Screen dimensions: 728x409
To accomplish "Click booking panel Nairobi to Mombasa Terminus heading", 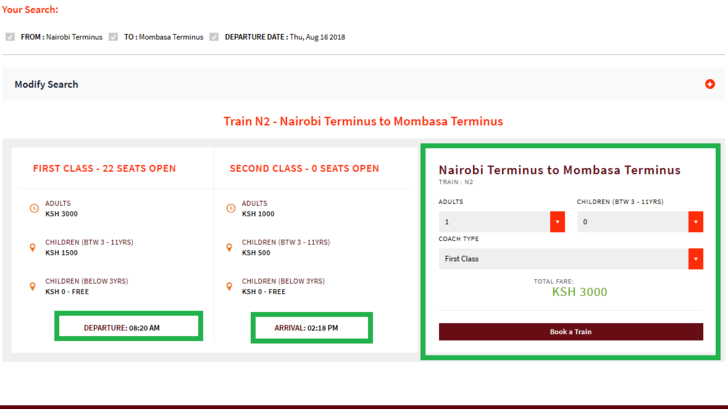I will [559, 170].
